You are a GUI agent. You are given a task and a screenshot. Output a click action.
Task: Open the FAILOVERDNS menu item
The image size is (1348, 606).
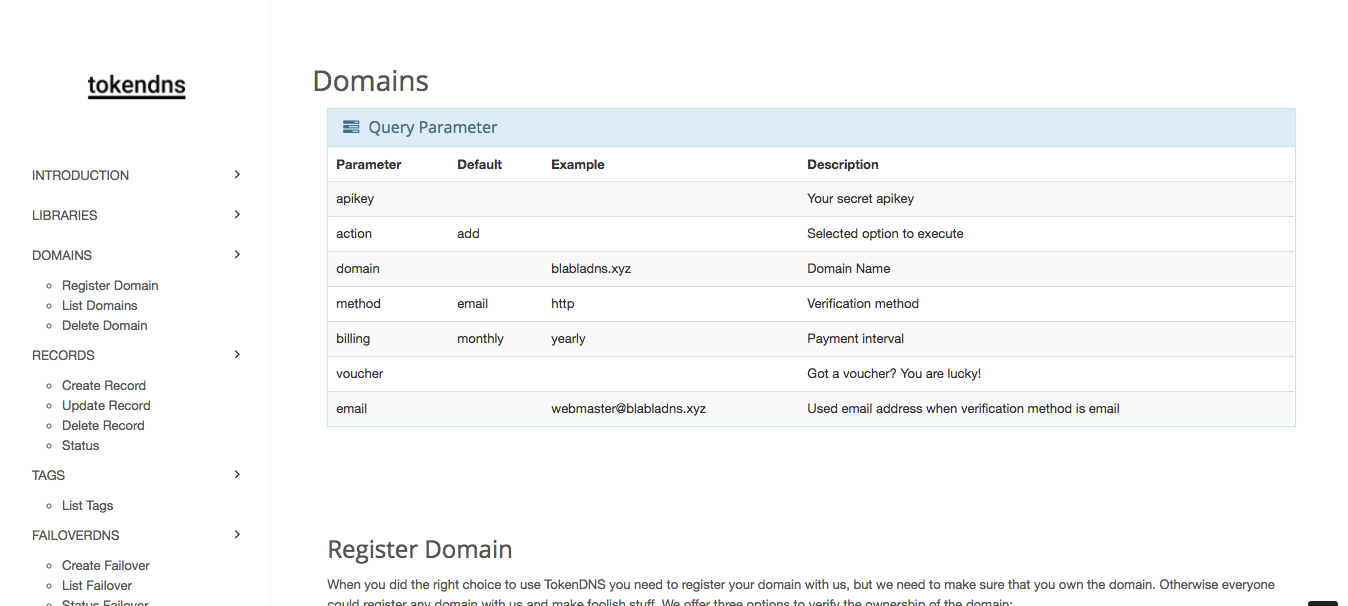[76, 535]
